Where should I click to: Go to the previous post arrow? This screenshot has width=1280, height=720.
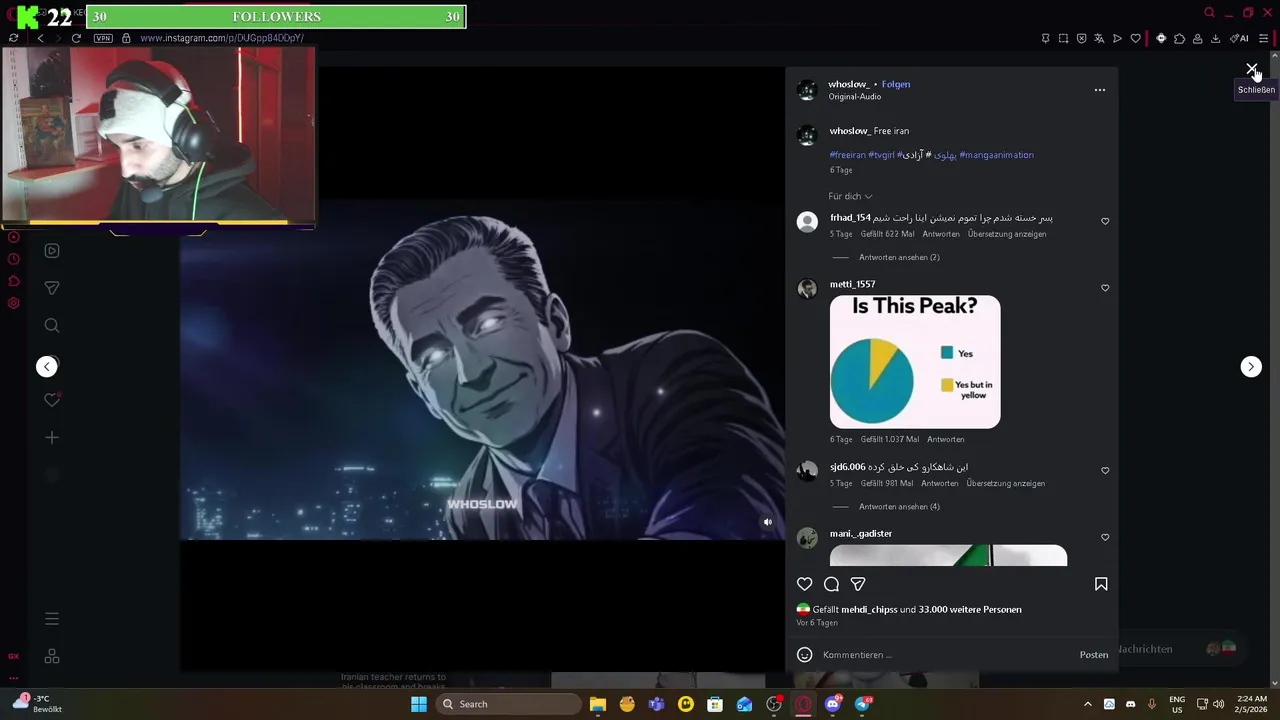click(47, 367)
